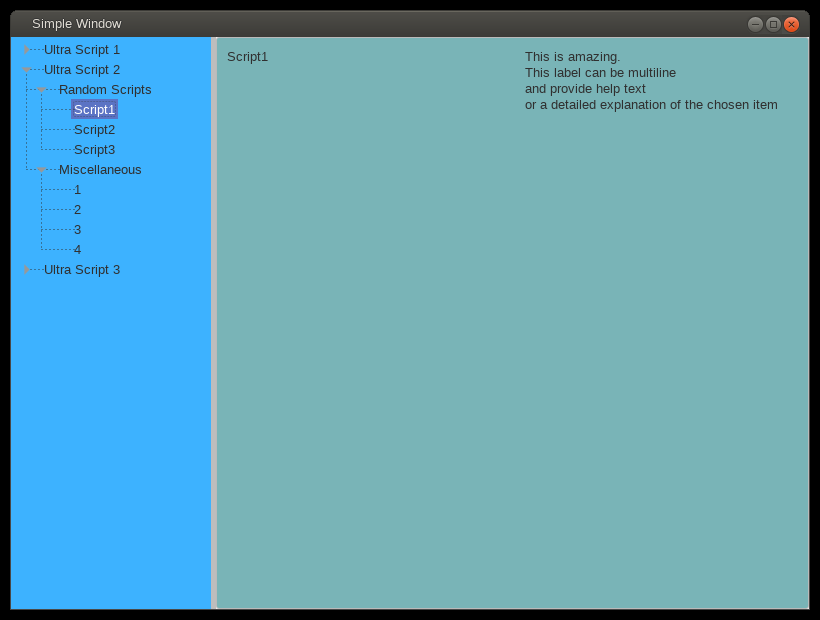Select Script1 in the tree
Viewport: 820px width, 620px height.
(94, 110)
